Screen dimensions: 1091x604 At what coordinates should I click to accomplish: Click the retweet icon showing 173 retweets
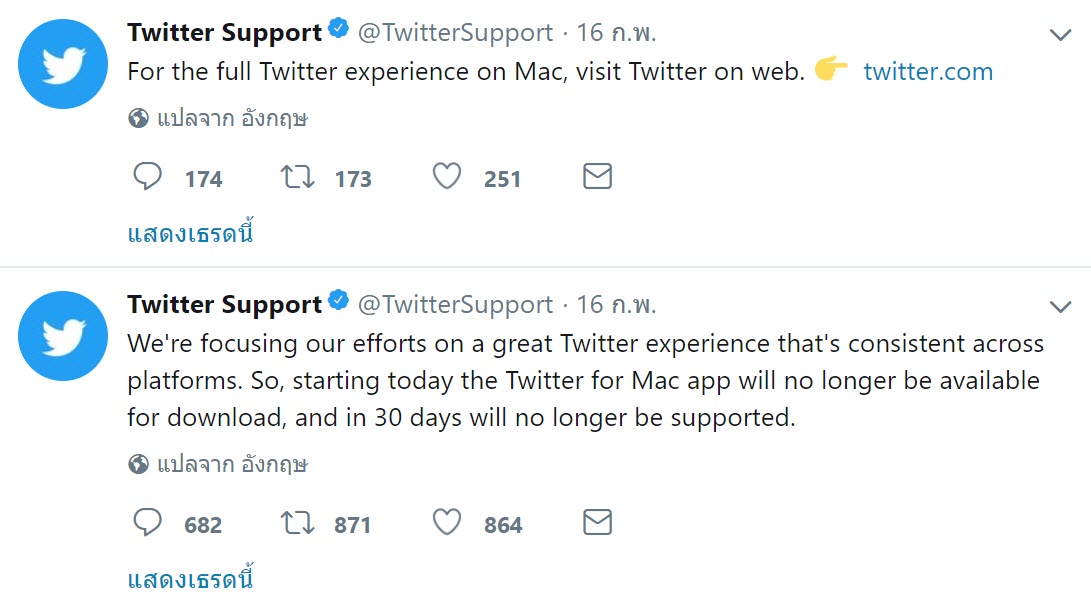297,176
